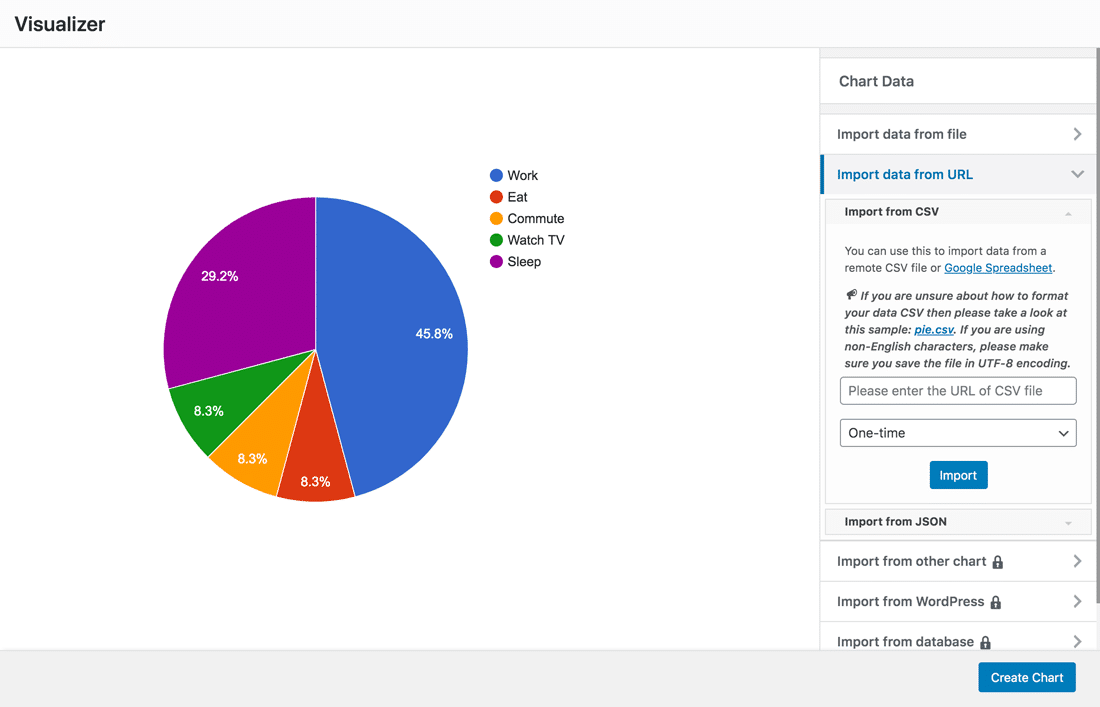Click the Watch TV legend label

(535, 240)
